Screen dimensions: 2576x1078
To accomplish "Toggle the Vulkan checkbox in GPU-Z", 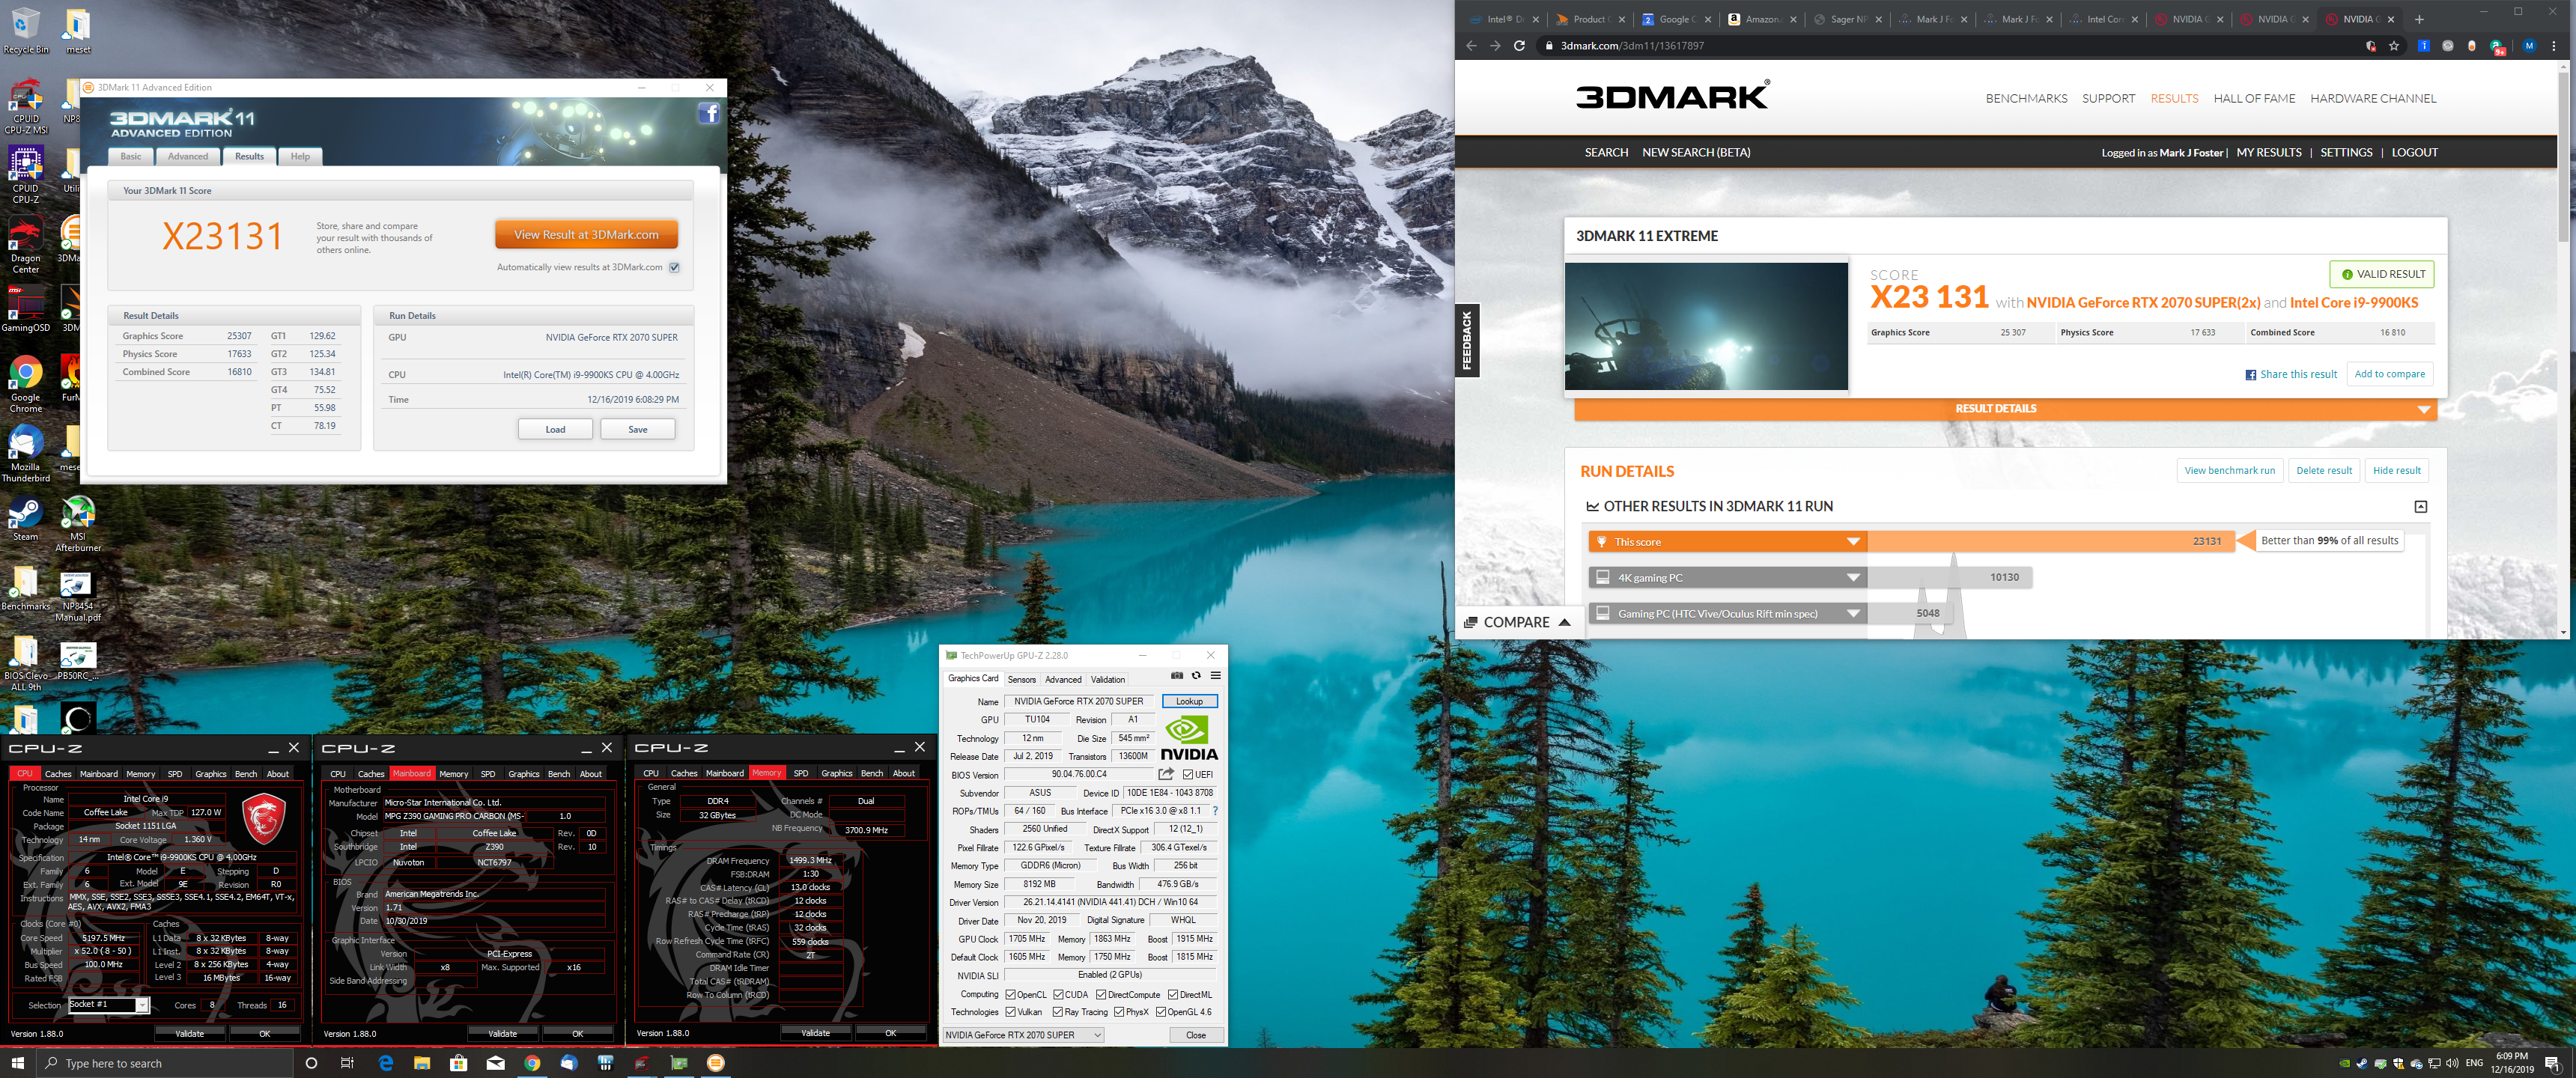I will (x=1011, y=1012).
